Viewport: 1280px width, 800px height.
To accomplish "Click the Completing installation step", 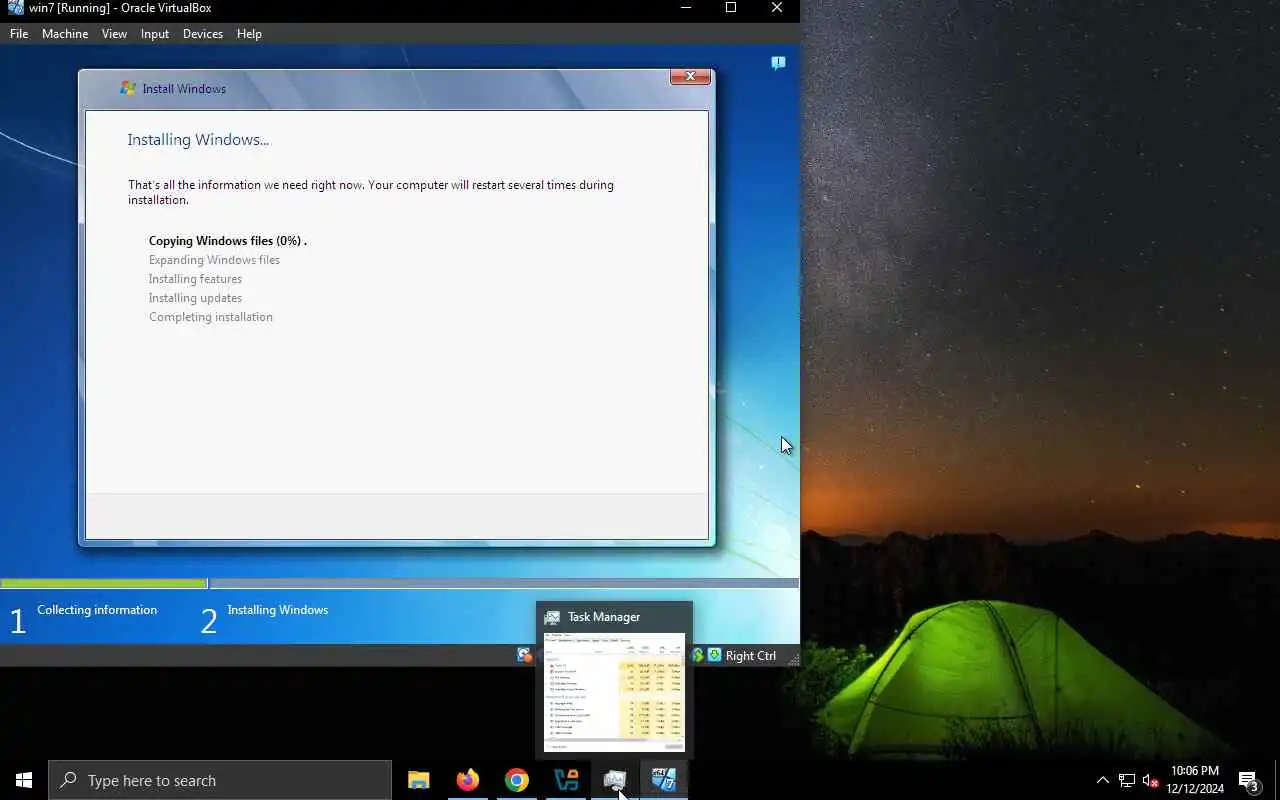I will (211, 317).
